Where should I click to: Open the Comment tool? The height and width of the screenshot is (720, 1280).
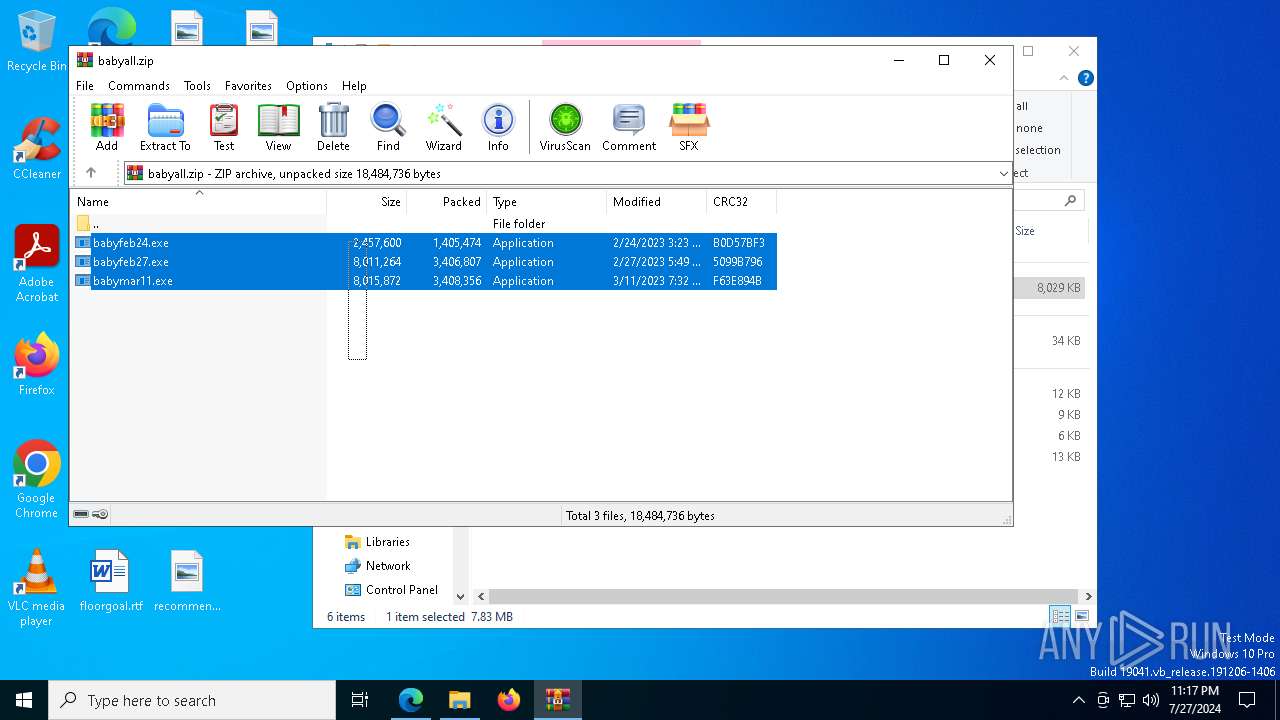coord(629,127)
